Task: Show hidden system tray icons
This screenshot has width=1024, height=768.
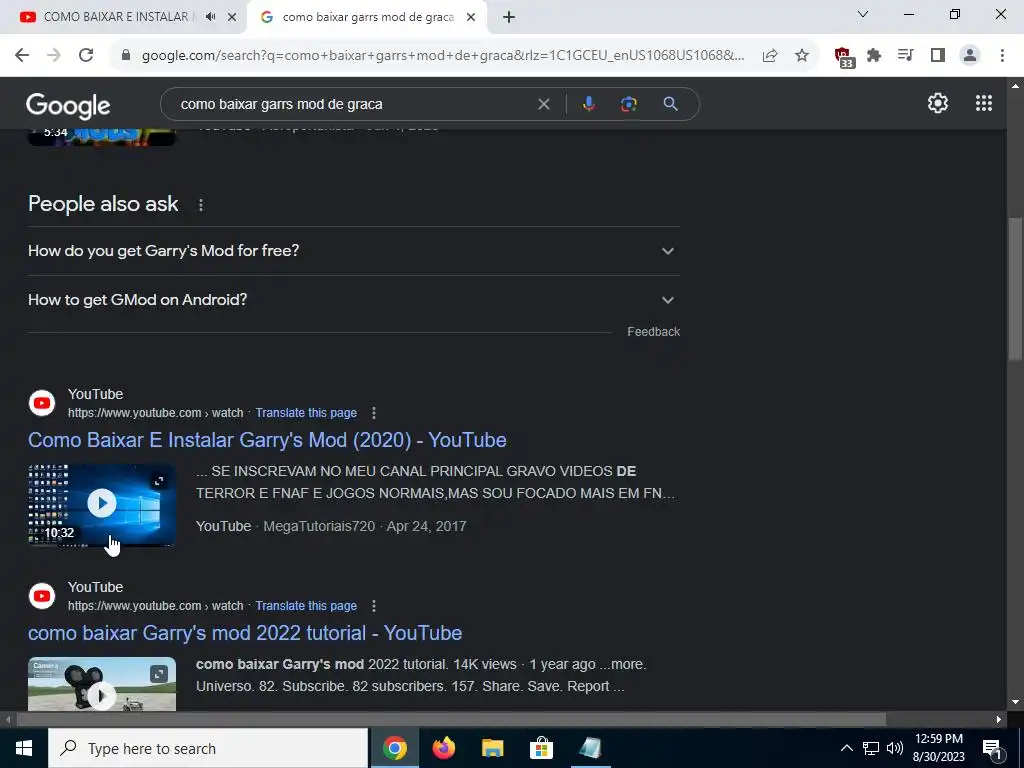Action: (846, 748)
